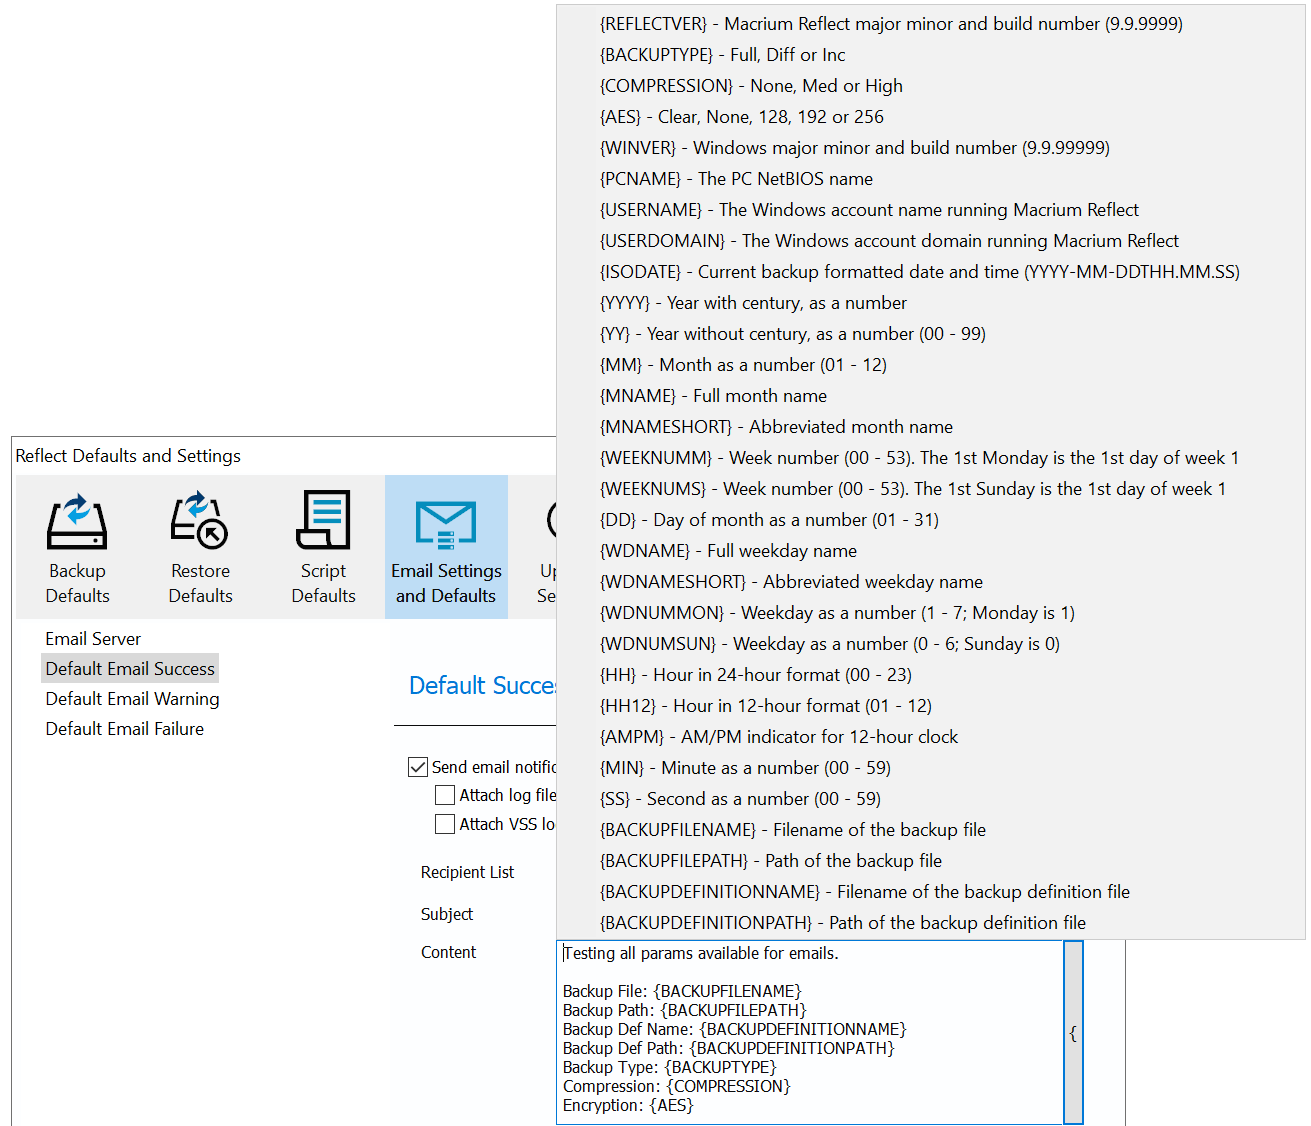Image resolution: width=1311 pixels, height=1126 pixels.
Task: Insert {MM} month as a number
Action: [930, 365]
